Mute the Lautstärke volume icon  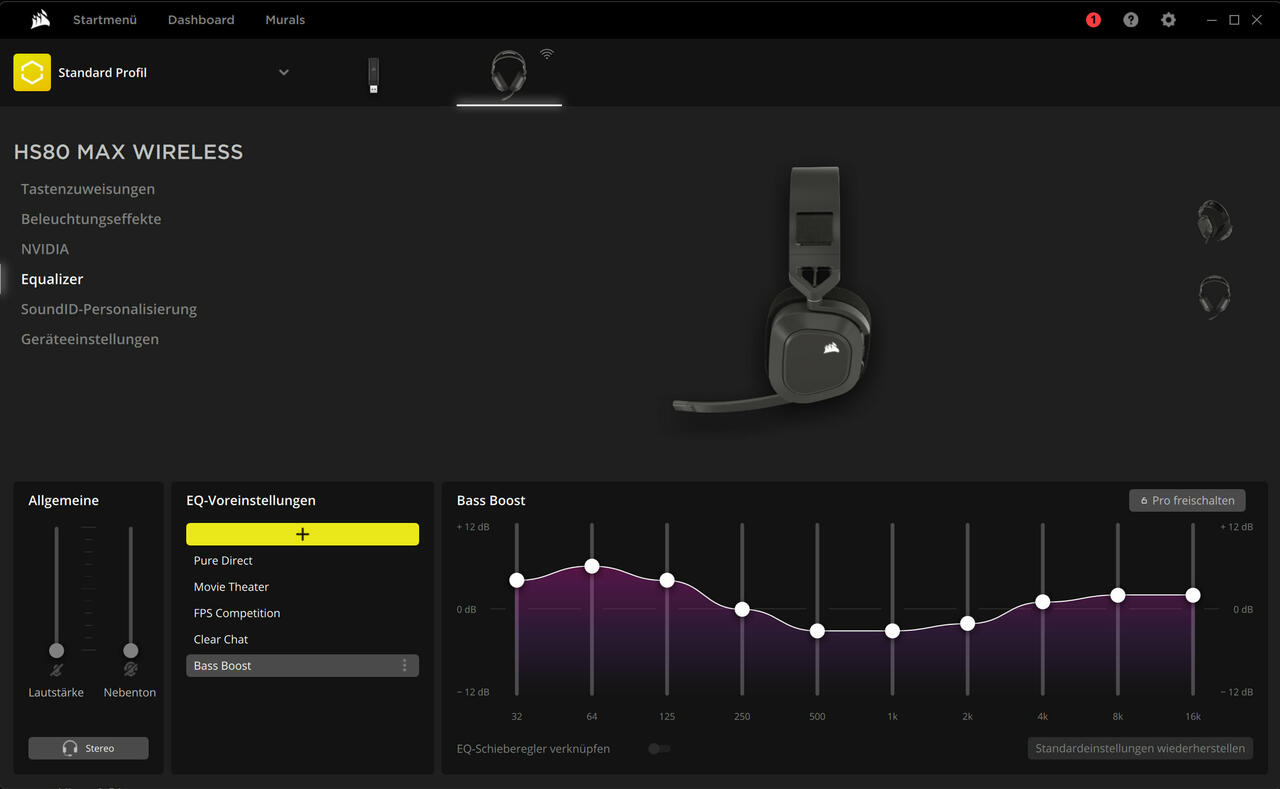click(x=56, y=670)
